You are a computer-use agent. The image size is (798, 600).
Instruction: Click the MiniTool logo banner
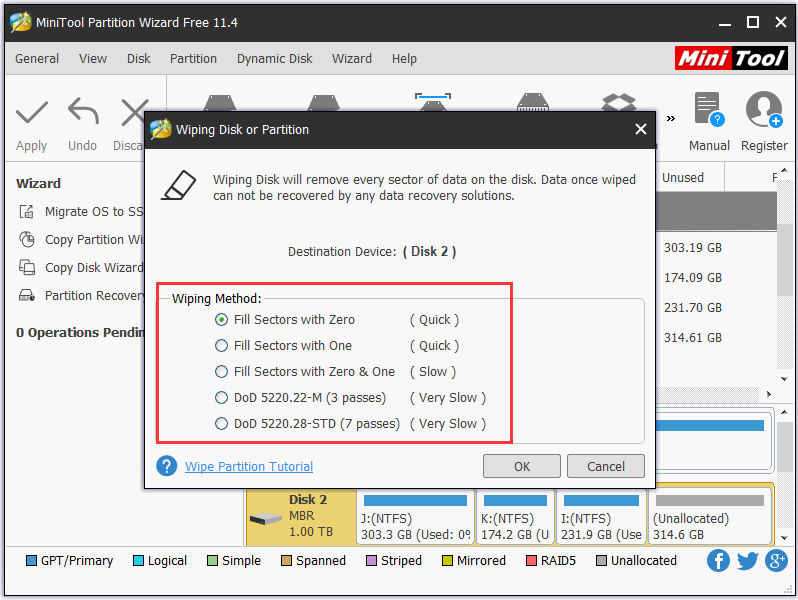pos(731,58)
